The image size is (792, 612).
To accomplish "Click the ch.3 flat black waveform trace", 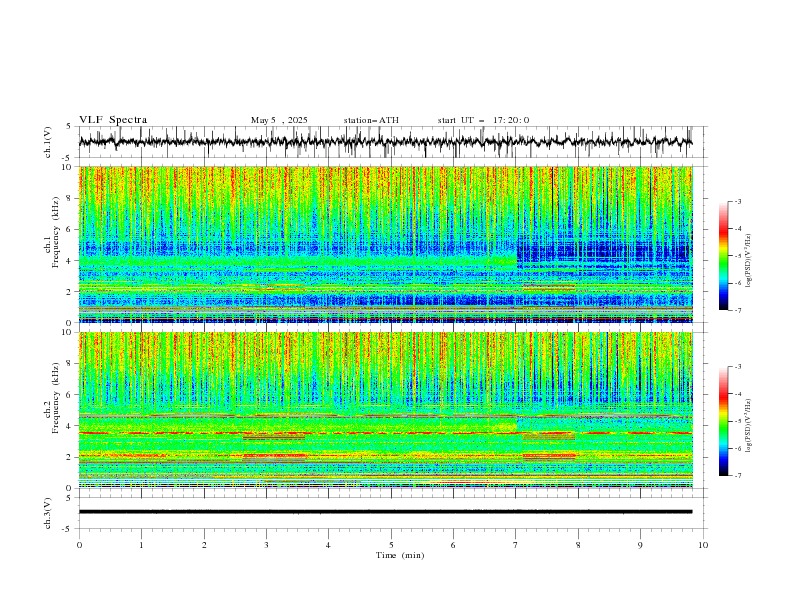I will tap(385, 512).
